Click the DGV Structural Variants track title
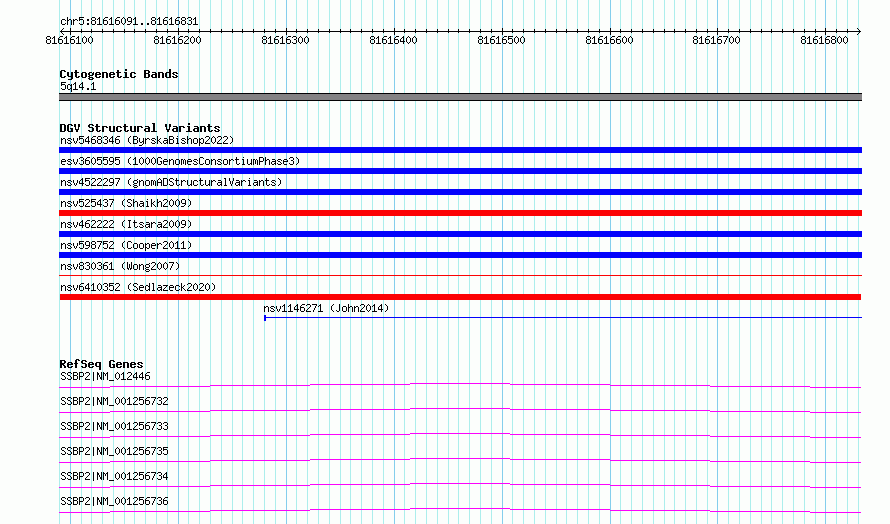 pos(140,128)
